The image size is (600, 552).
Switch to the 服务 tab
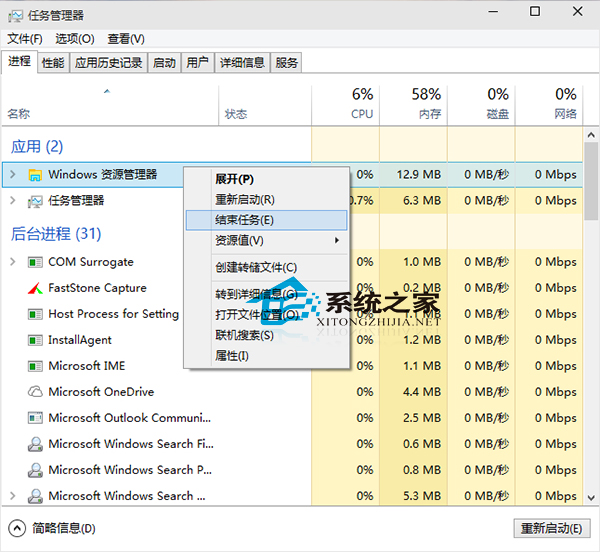[x=287, y=62]
